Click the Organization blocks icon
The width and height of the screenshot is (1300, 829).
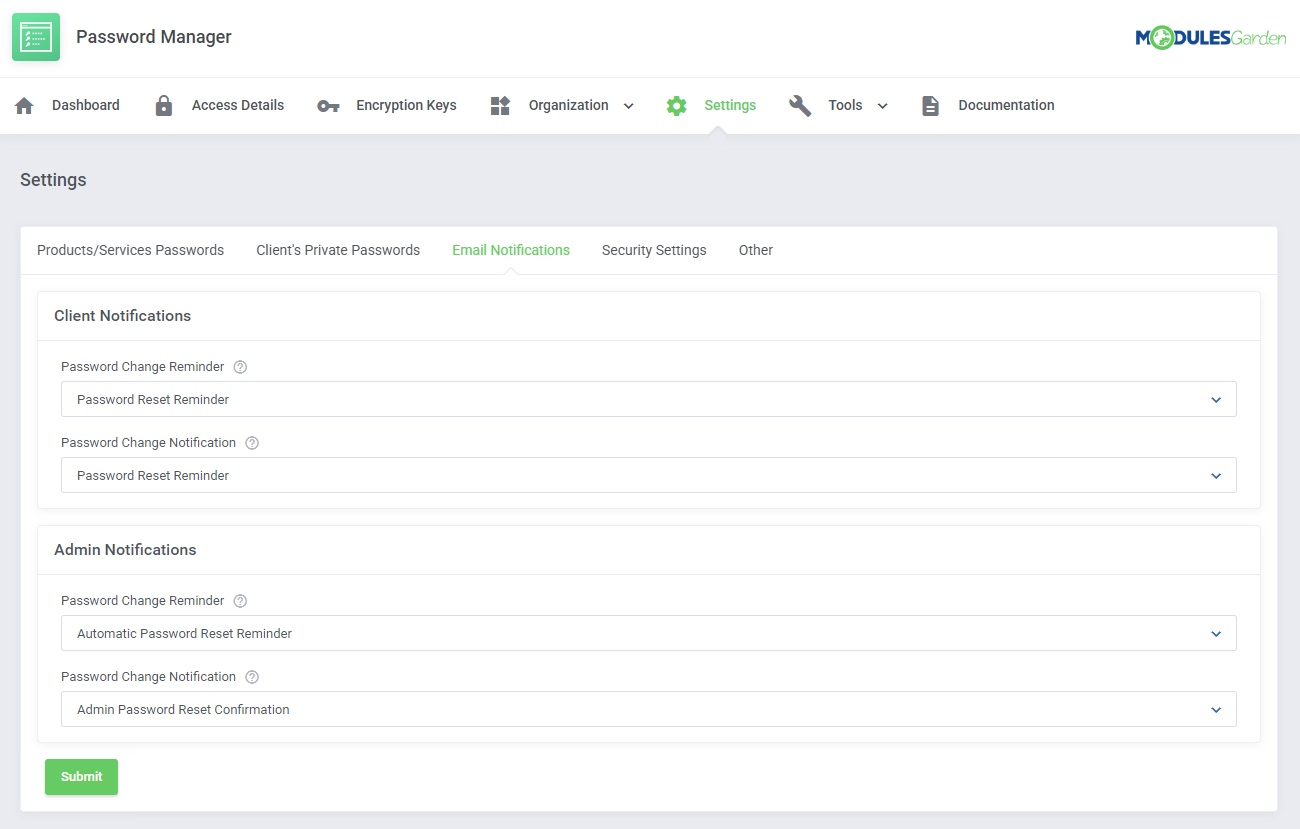point(500,105)
